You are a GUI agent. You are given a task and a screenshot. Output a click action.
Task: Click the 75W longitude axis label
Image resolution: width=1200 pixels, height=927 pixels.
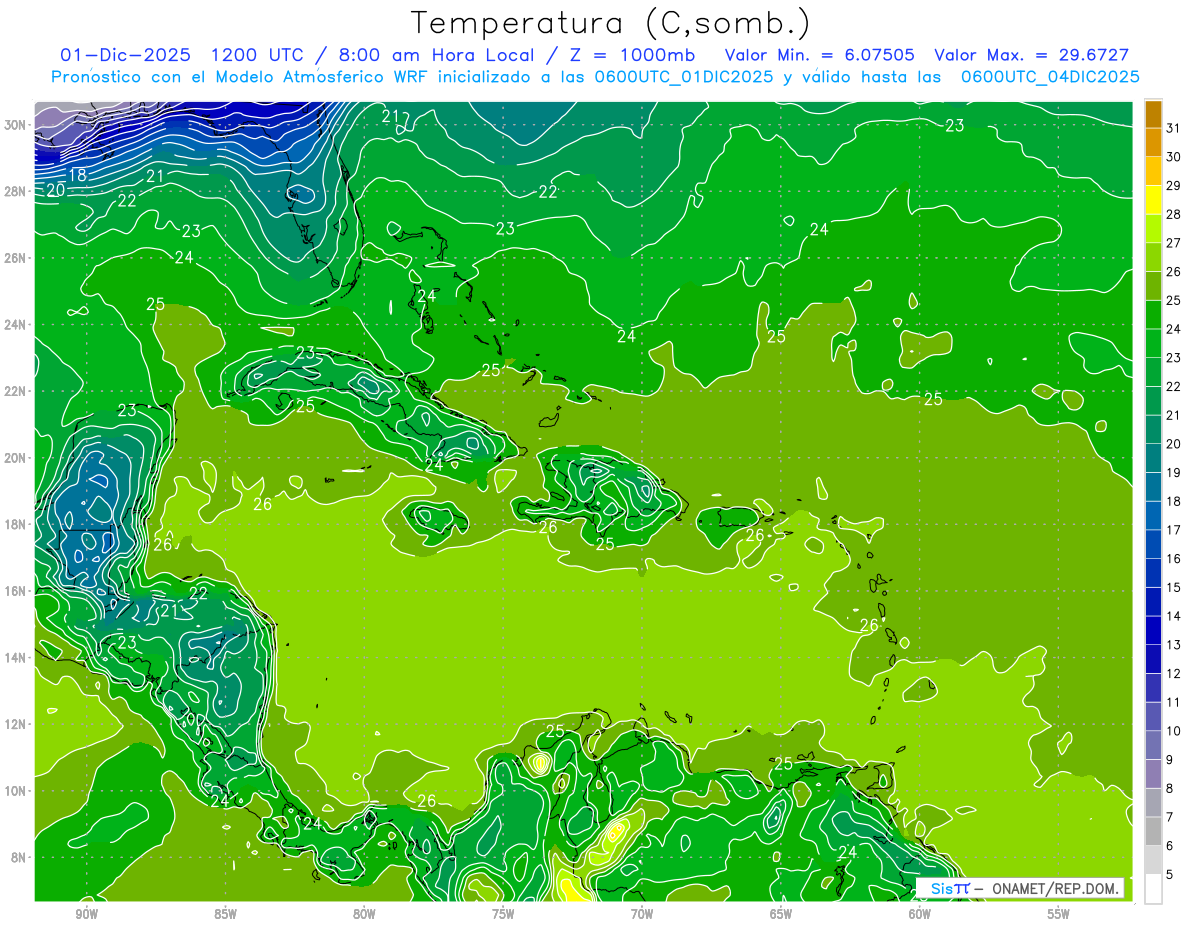(x=503, y=914)
